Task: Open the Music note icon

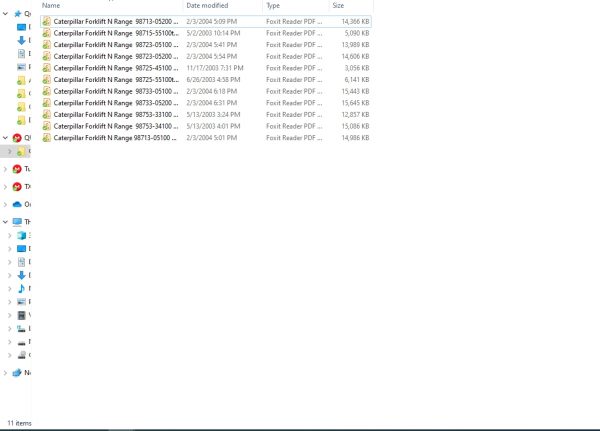Action: click(21, 289)
